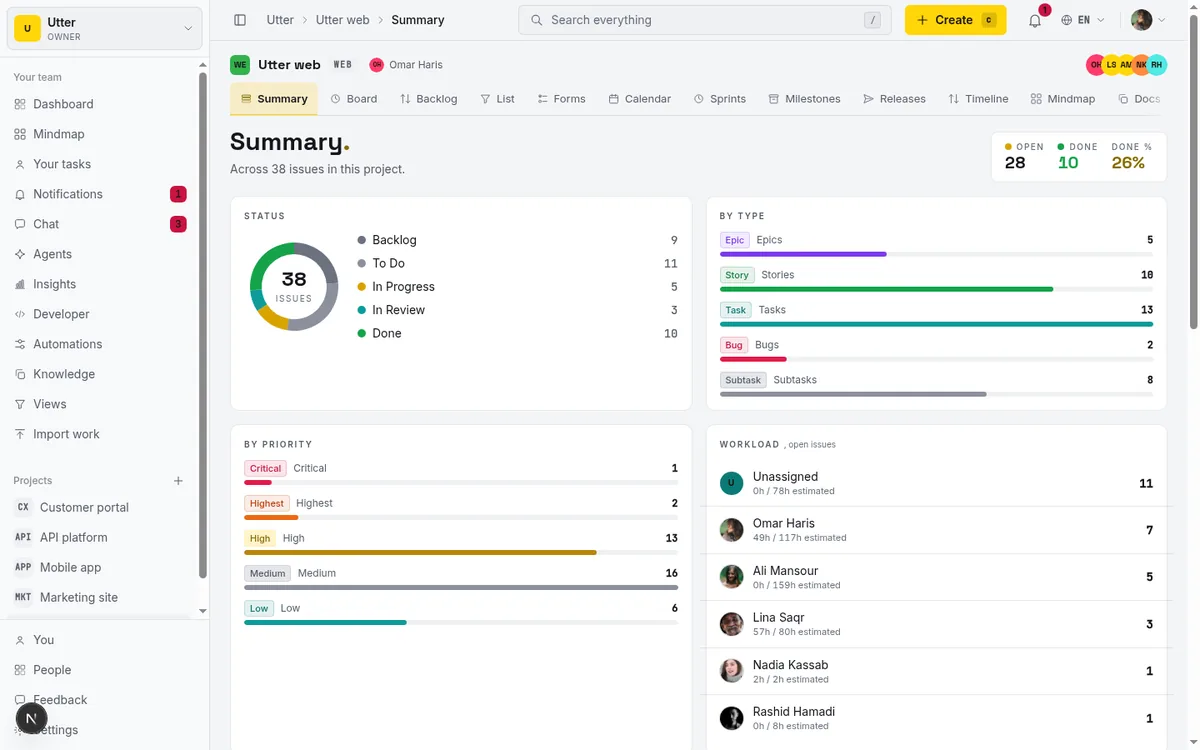Click the MKT Marketing site badge
Screen dimensions: 1200x750
point(23,597)
